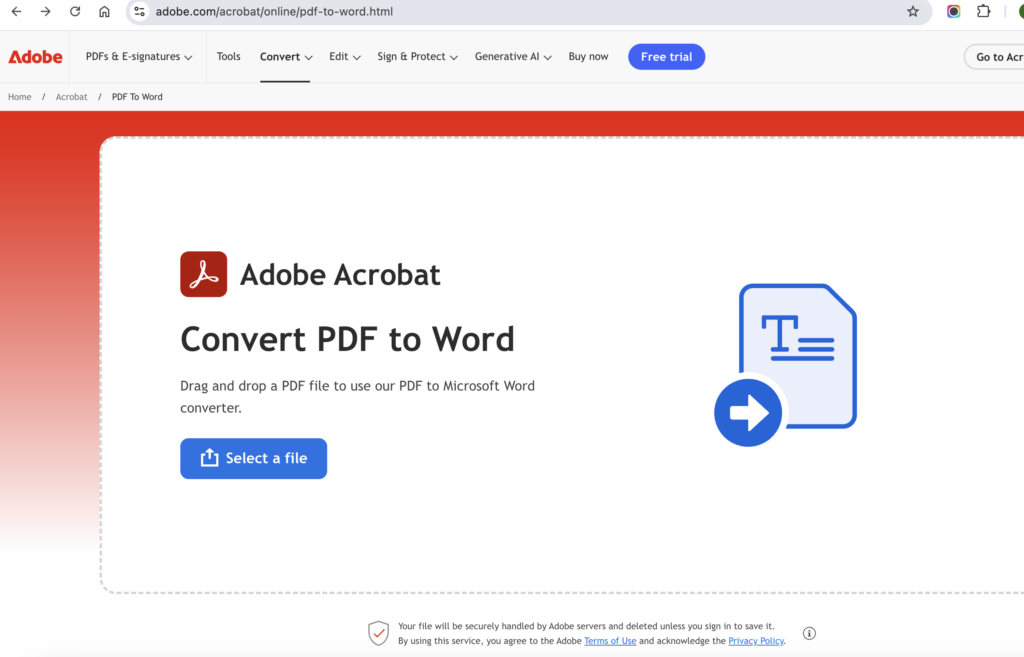Screen dimensions: 1024x657
Task: Start the Free trial
Action: [666, 57]
